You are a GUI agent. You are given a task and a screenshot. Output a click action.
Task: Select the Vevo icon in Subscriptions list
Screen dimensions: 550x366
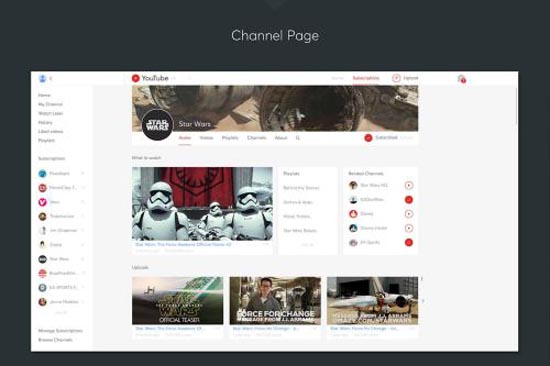tap(42, 202)
